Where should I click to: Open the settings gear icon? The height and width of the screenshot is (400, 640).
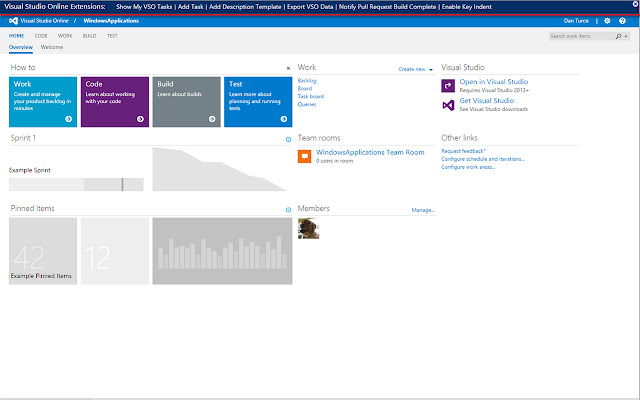click(607, 21)
